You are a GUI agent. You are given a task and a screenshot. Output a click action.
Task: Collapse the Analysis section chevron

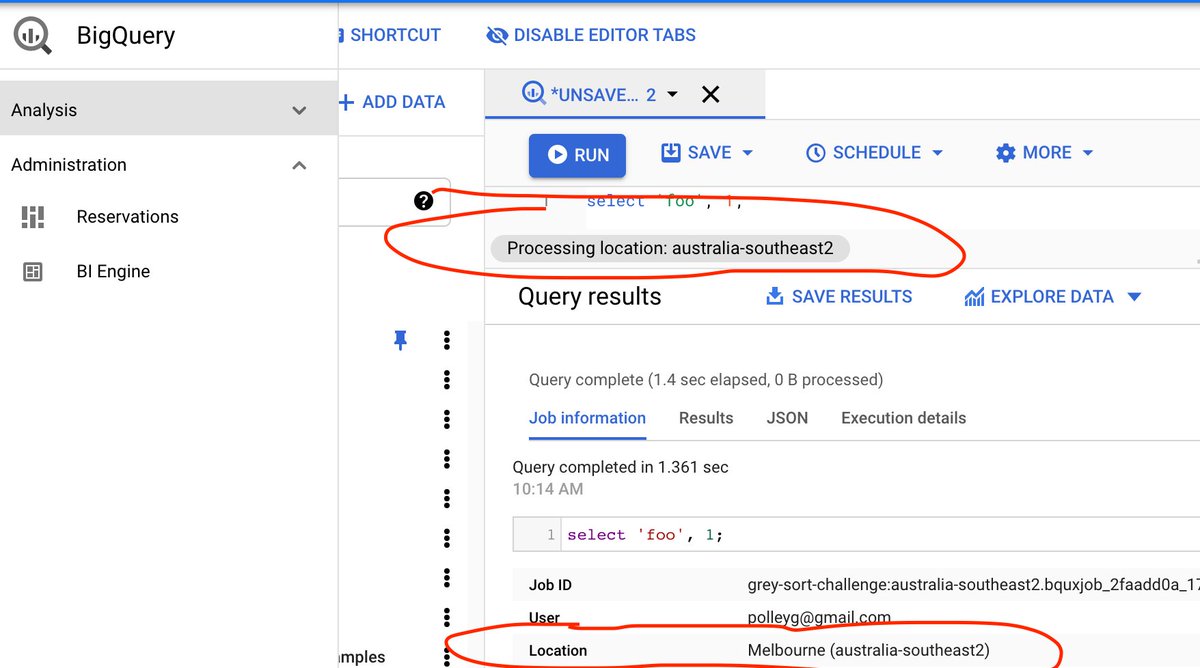pyautogui.click(x=299, y=110)
